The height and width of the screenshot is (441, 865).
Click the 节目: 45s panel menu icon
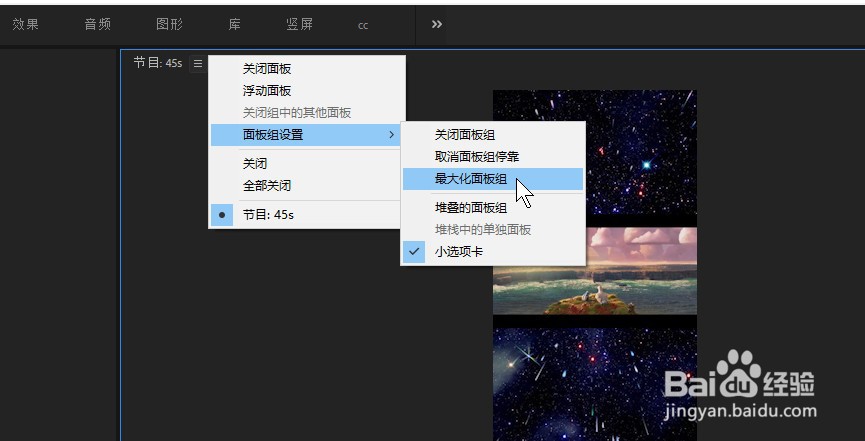click(198, 63)
